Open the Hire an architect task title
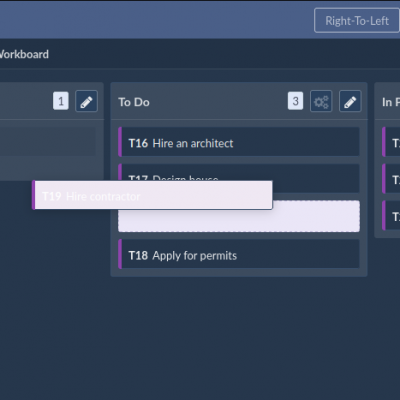This screenshot has height=400, width=400. point(193,143)
